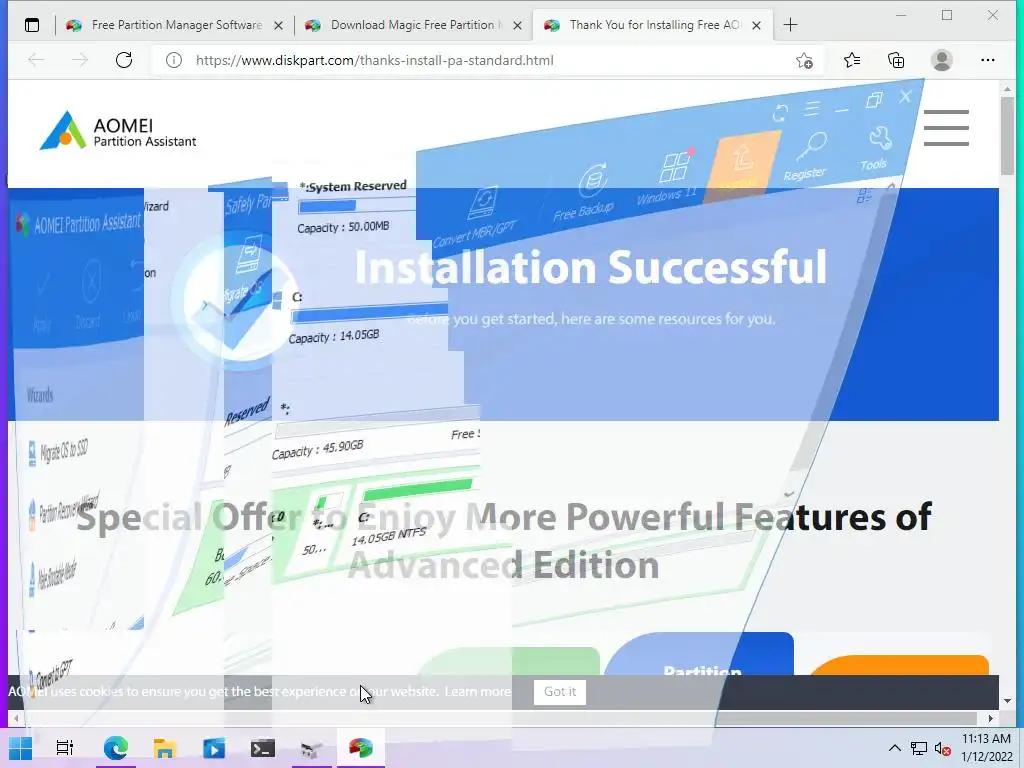Close the Thank You for Installing tab
The image size is (1024, 768).
(756, 25)
